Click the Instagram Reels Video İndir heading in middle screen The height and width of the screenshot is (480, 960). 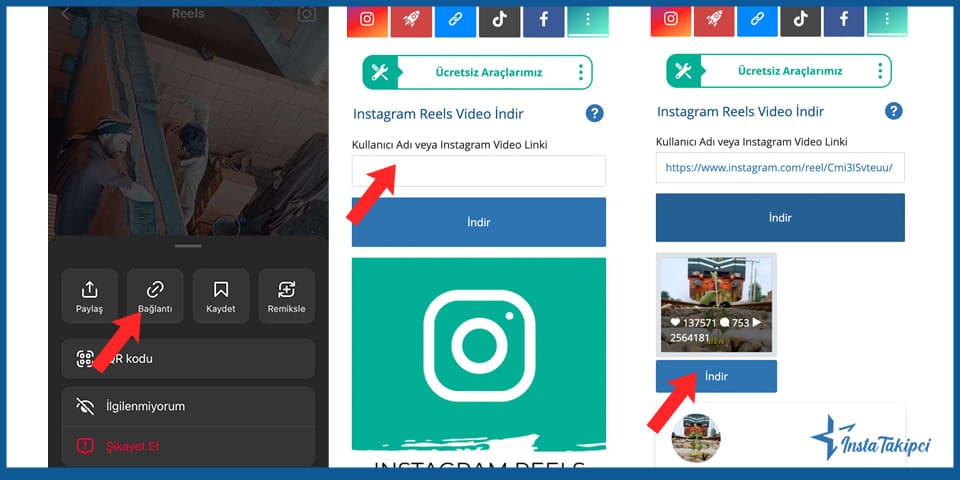438,114
